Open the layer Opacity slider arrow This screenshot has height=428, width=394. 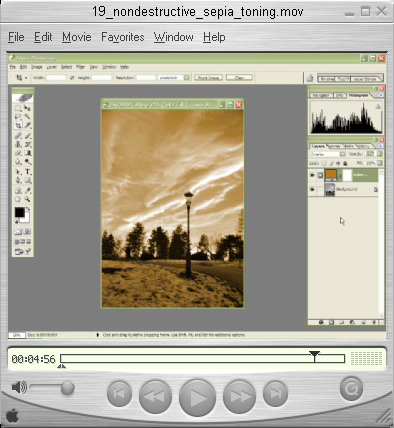[379, 154]
